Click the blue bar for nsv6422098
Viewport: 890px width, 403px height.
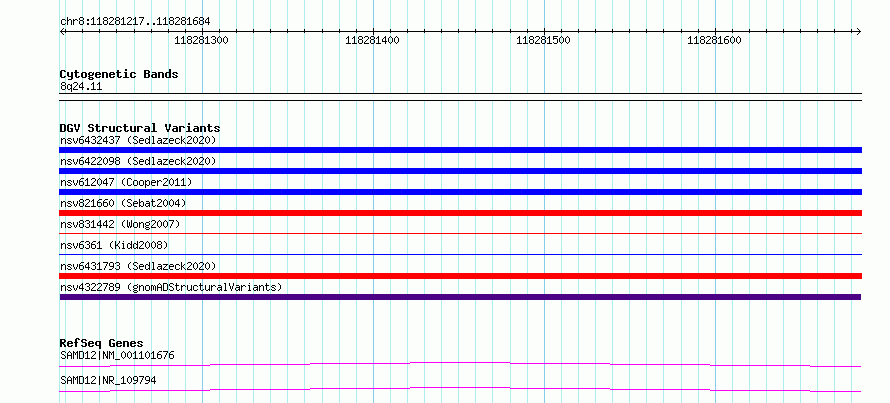tap(460, 171)
